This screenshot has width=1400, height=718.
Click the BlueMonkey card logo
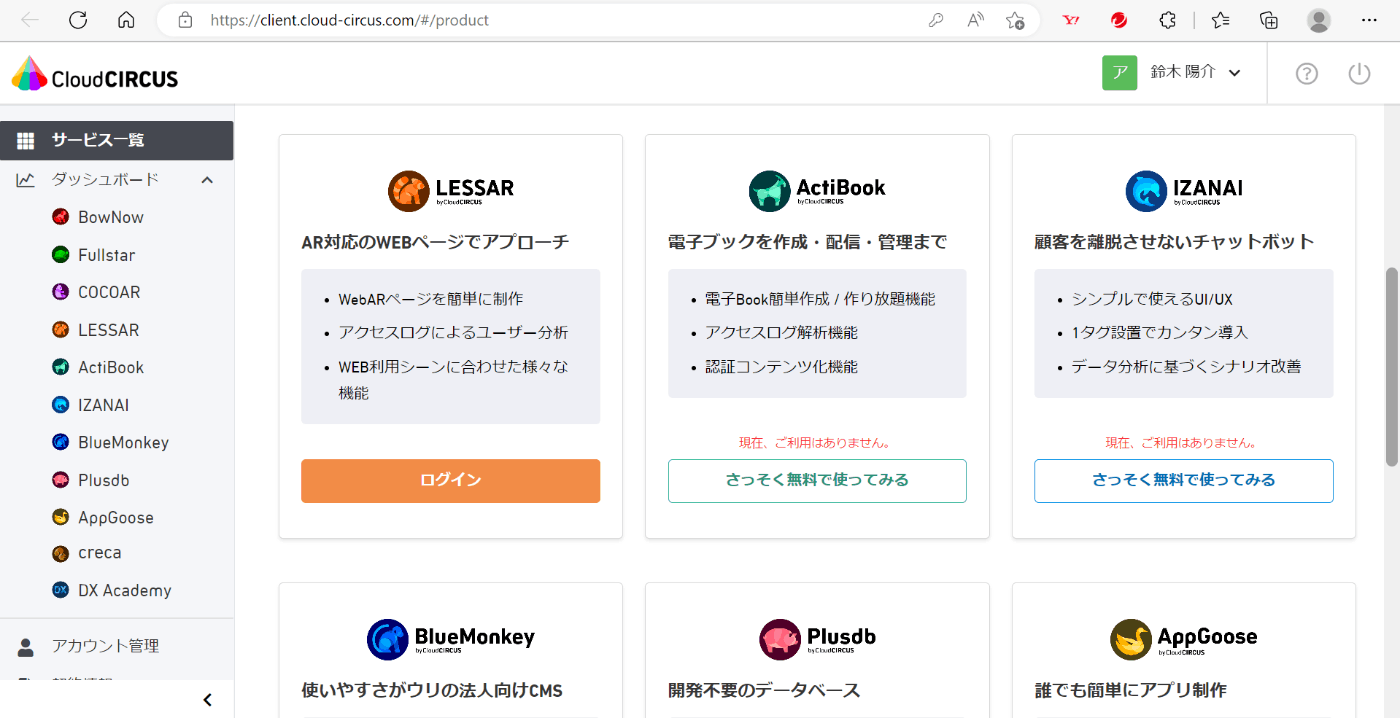click(451, 639)
